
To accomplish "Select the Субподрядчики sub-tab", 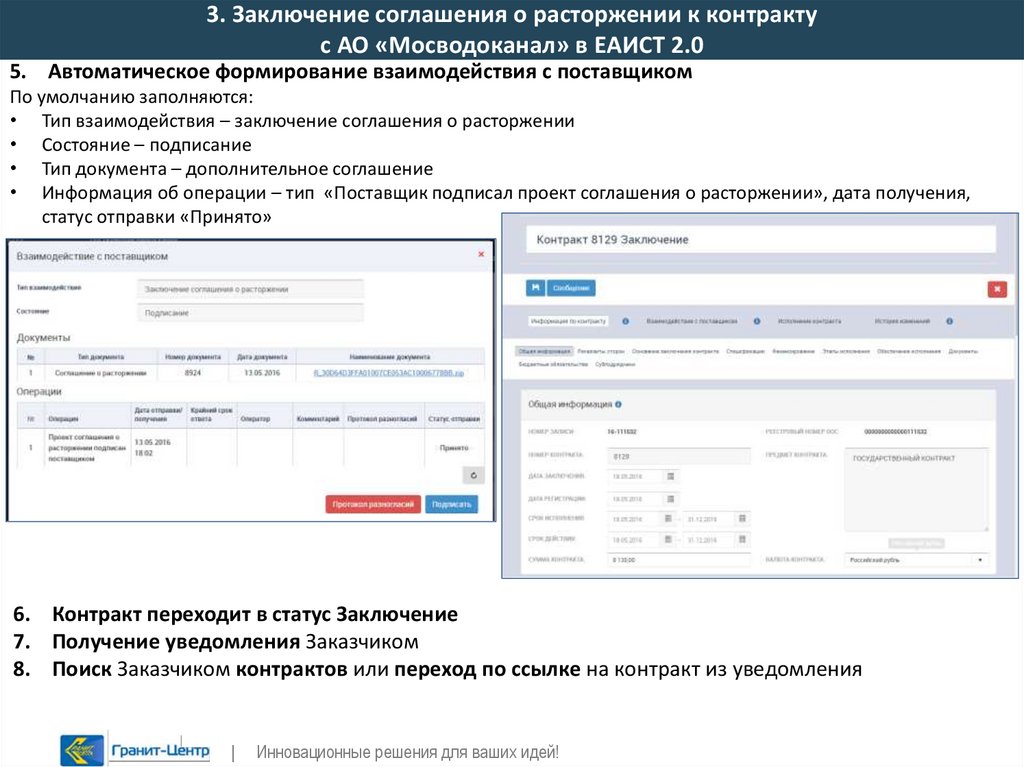I will click(615, 365).
